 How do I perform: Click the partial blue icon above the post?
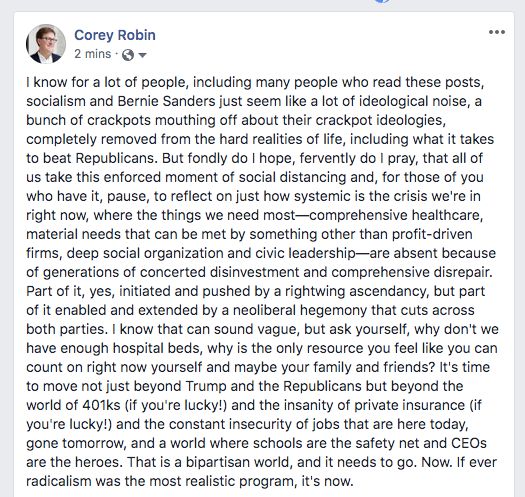382,1
